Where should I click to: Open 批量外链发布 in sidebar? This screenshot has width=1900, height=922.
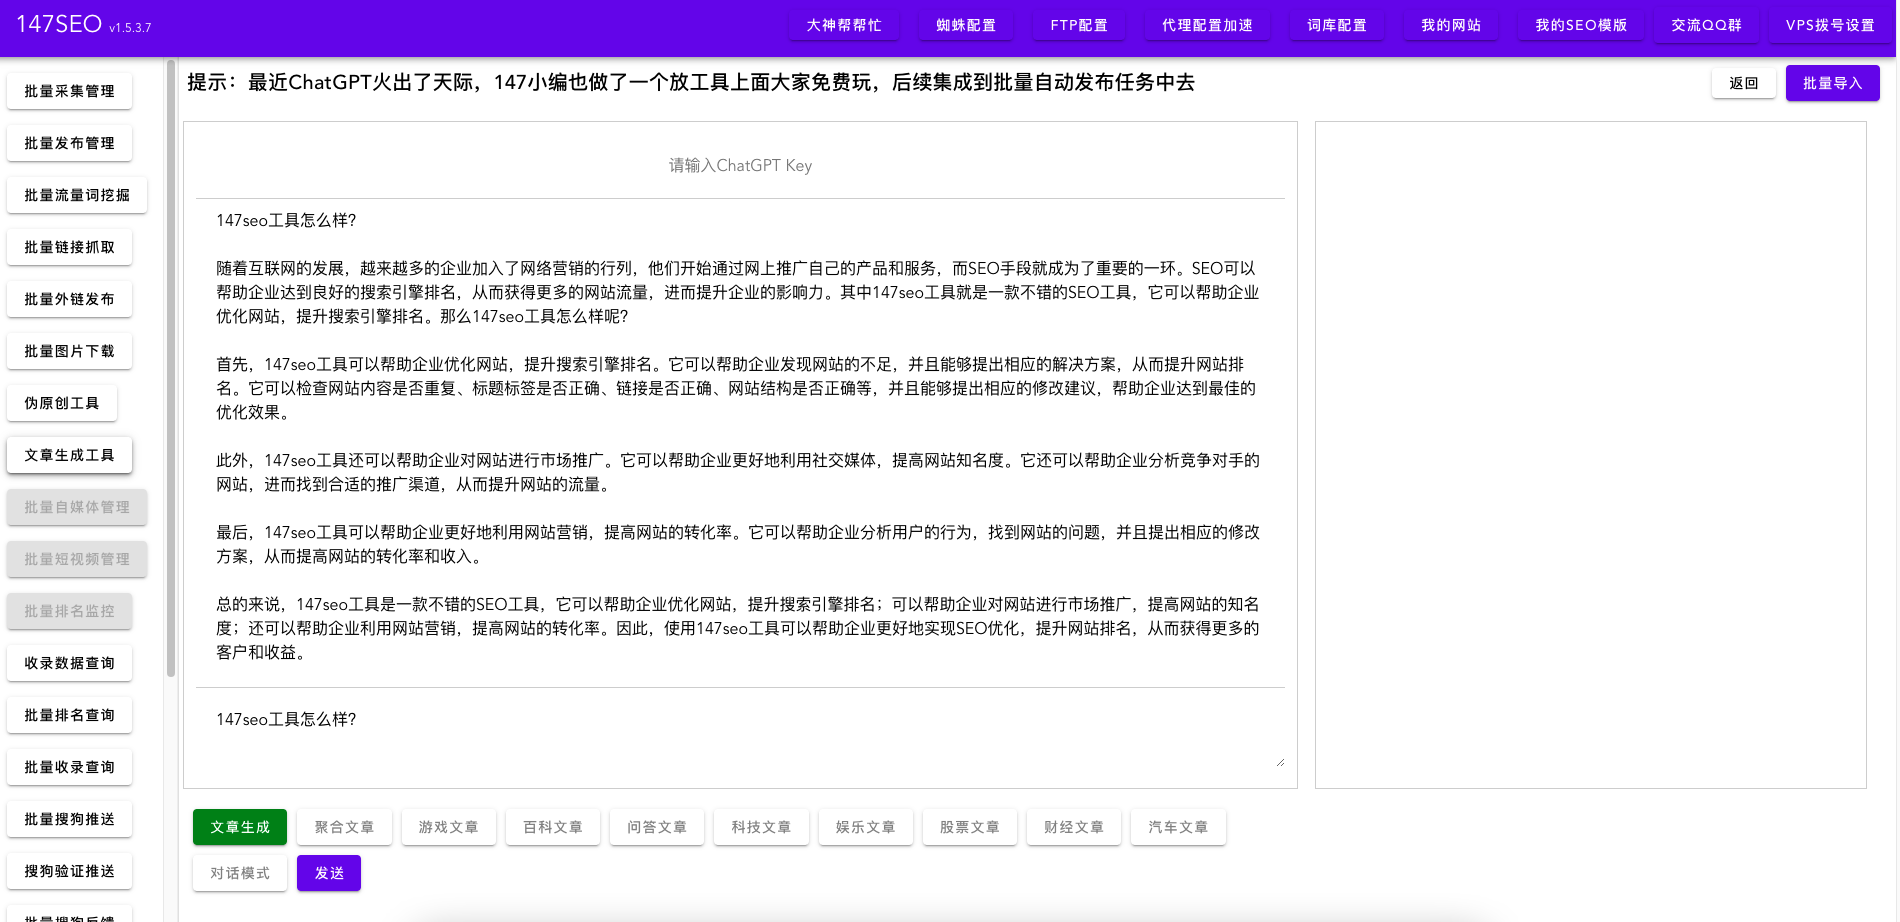(x=70, y=299)
